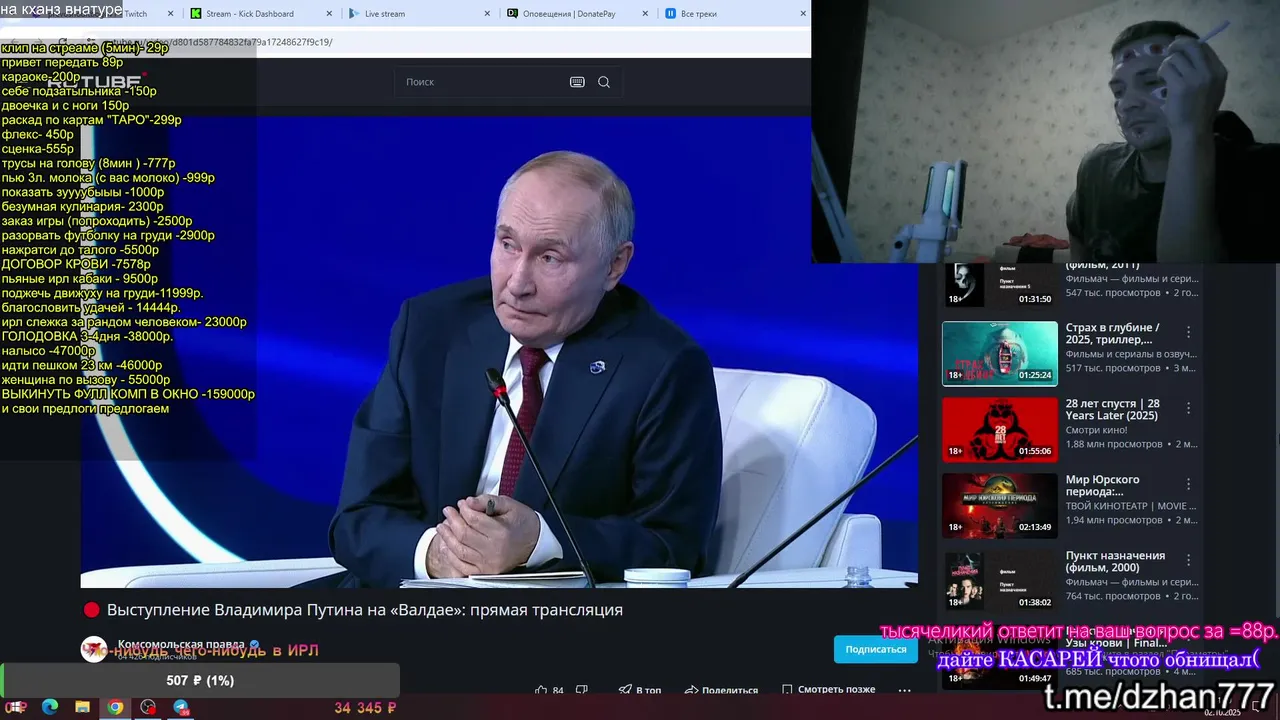Image resolution: width=1280 pixels, height=720 pixels.
Task: Open the more options dots under the video
Action: point(904,690)
